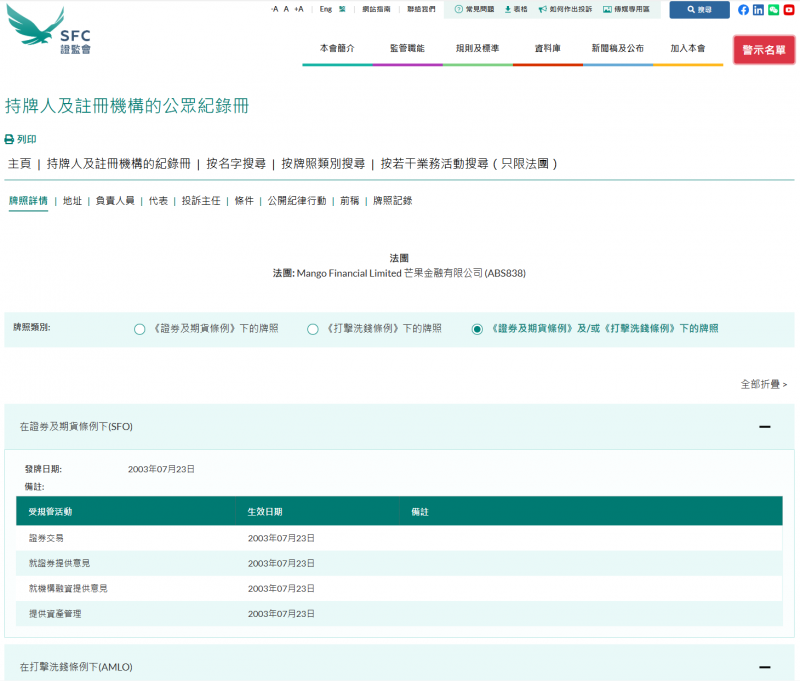Click the 發牌日期 value 2003年07月23日
The height and width of the screenshot is (681, 800).
[161, 469]
